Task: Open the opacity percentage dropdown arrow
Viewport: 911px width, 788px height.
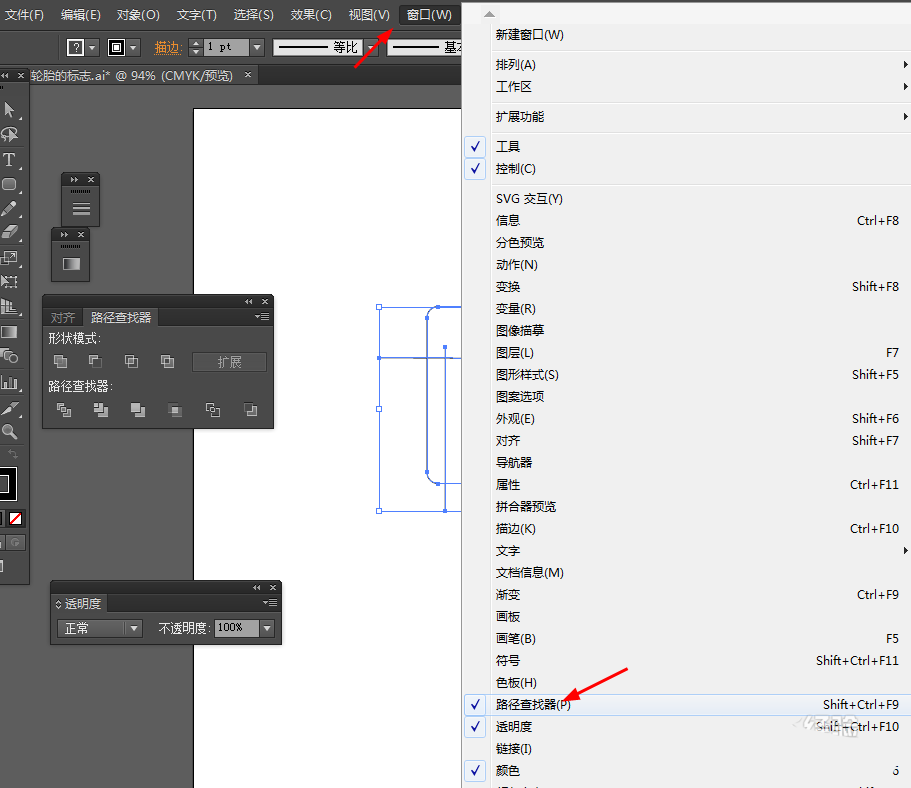Action: point(267,628)
